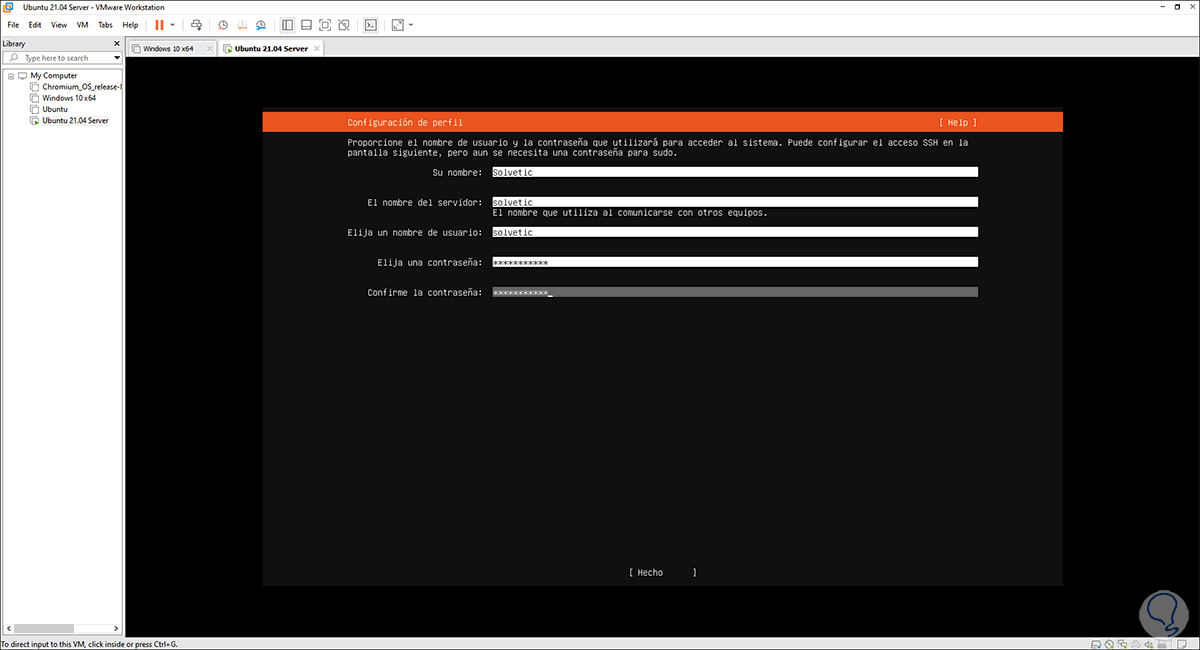Toggle the thumbnail bar view icon
The height and width of the screenshot is (650, 1200).
(306, 24)
